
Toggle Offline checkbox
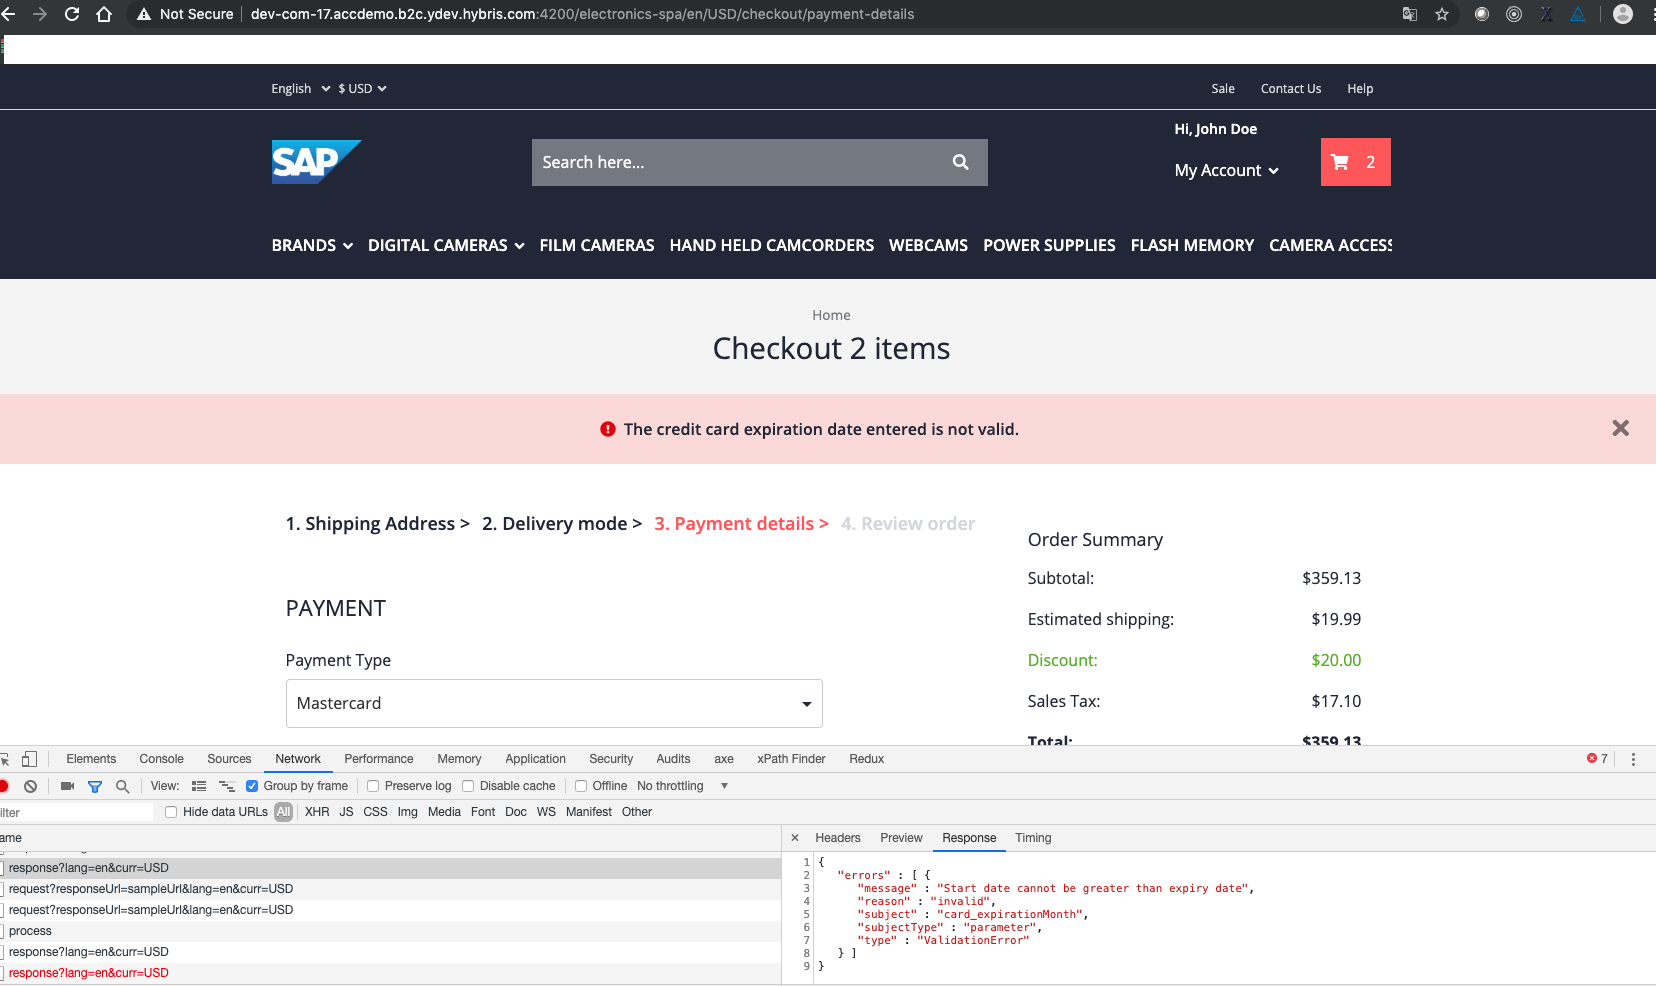click(581, 786)
